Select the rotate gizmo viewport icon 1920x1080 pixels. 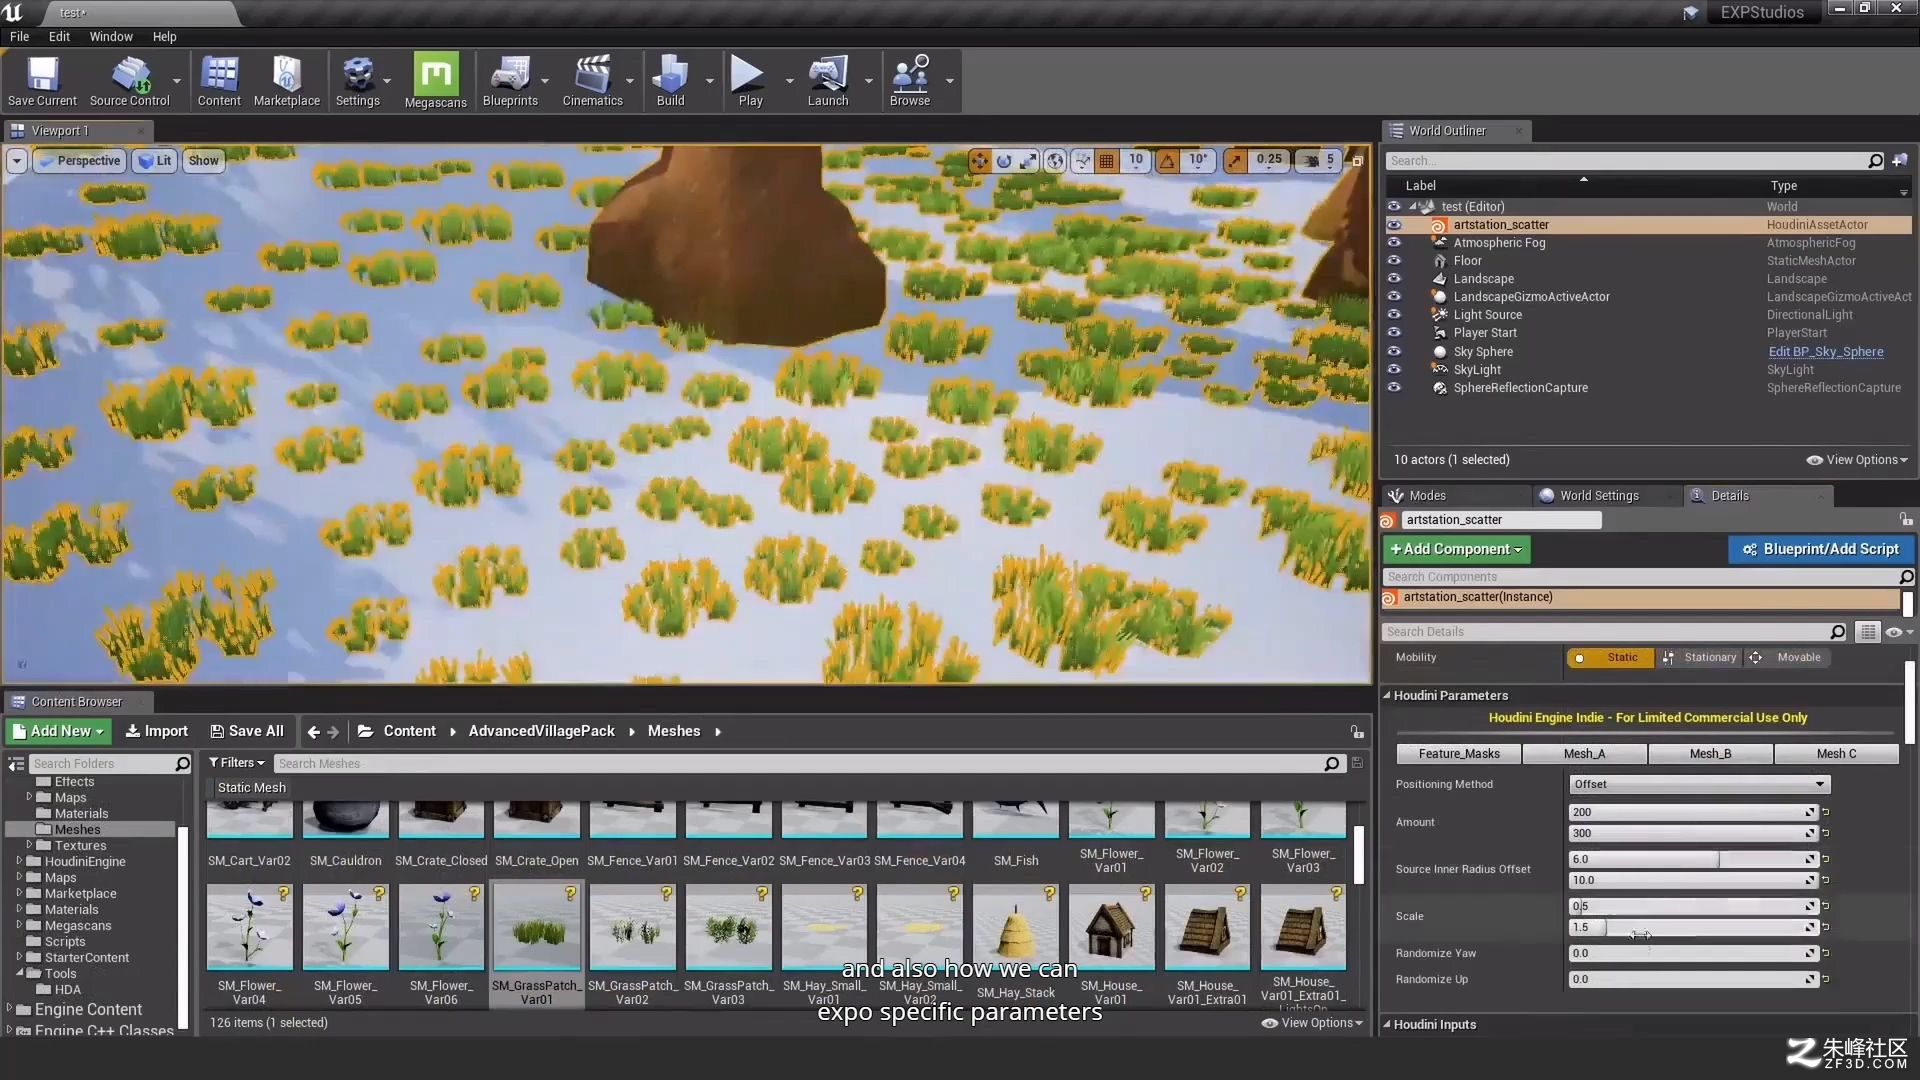tap(1004, 161)
